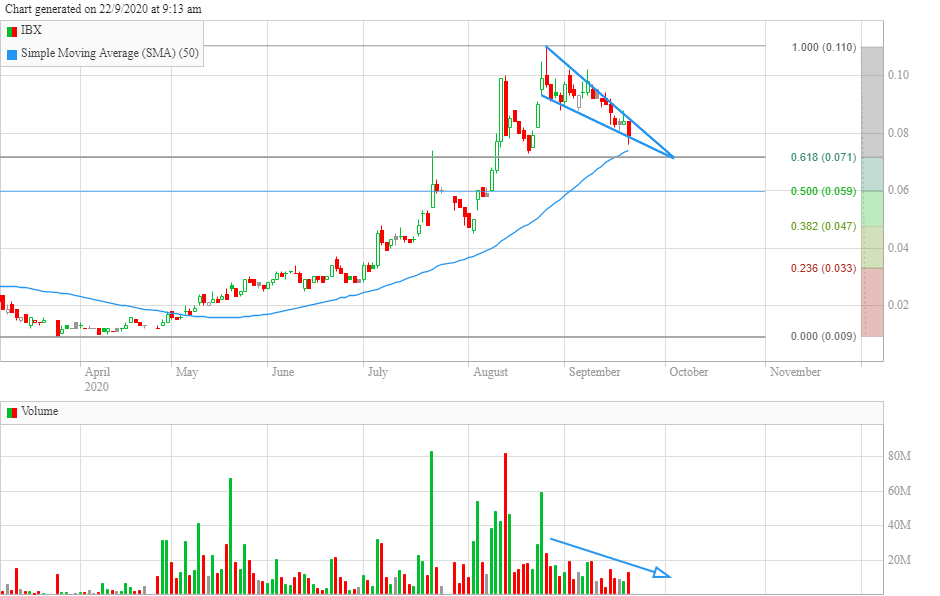
Task: Select the IBX legend label
Action: click(x=31, y=30)
